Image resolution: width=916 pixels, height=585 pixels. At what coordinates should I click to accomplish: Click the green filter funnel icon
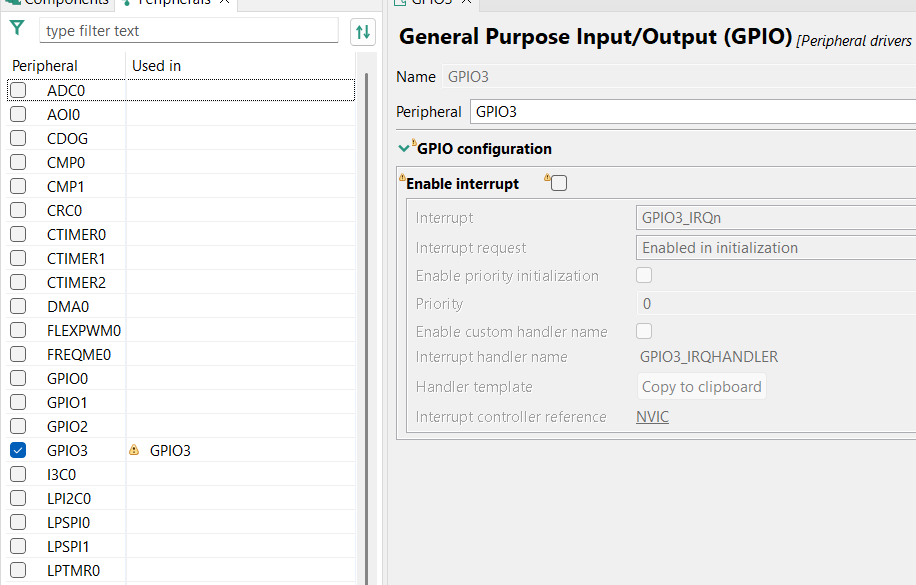(x=17, y=29)
